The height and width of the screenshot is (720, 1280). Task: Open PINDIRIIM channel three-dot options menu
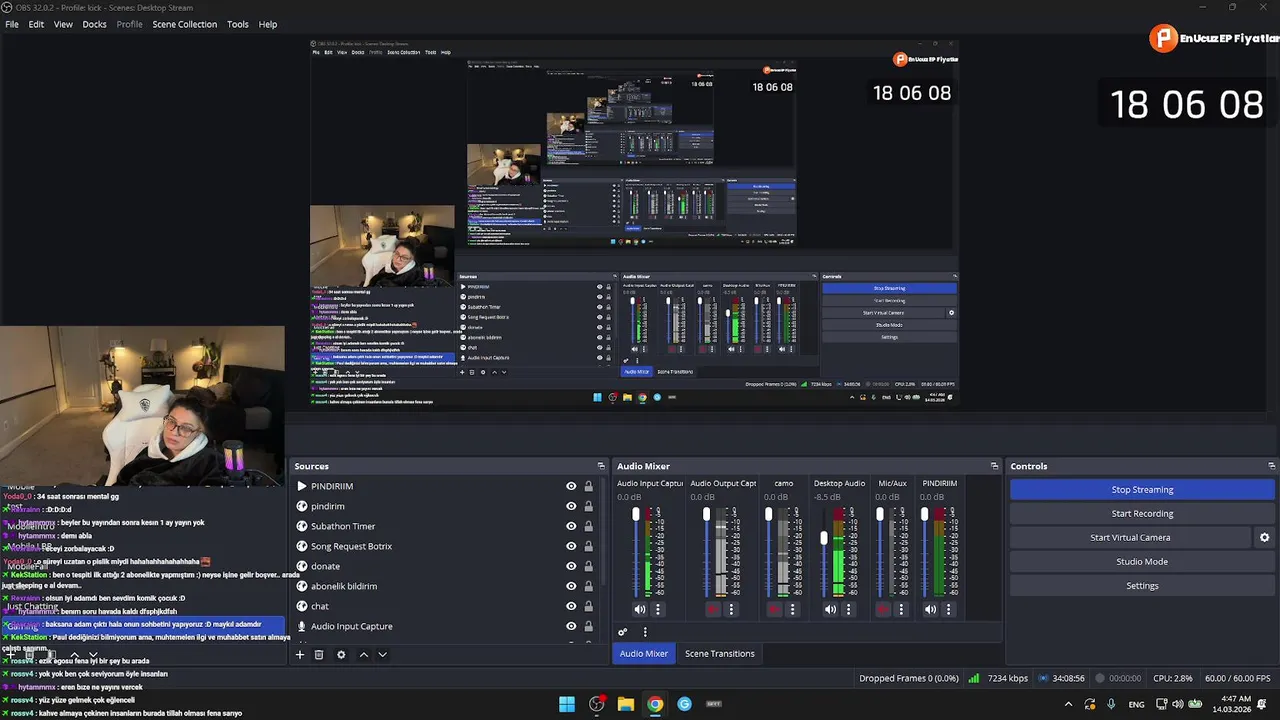948,609
